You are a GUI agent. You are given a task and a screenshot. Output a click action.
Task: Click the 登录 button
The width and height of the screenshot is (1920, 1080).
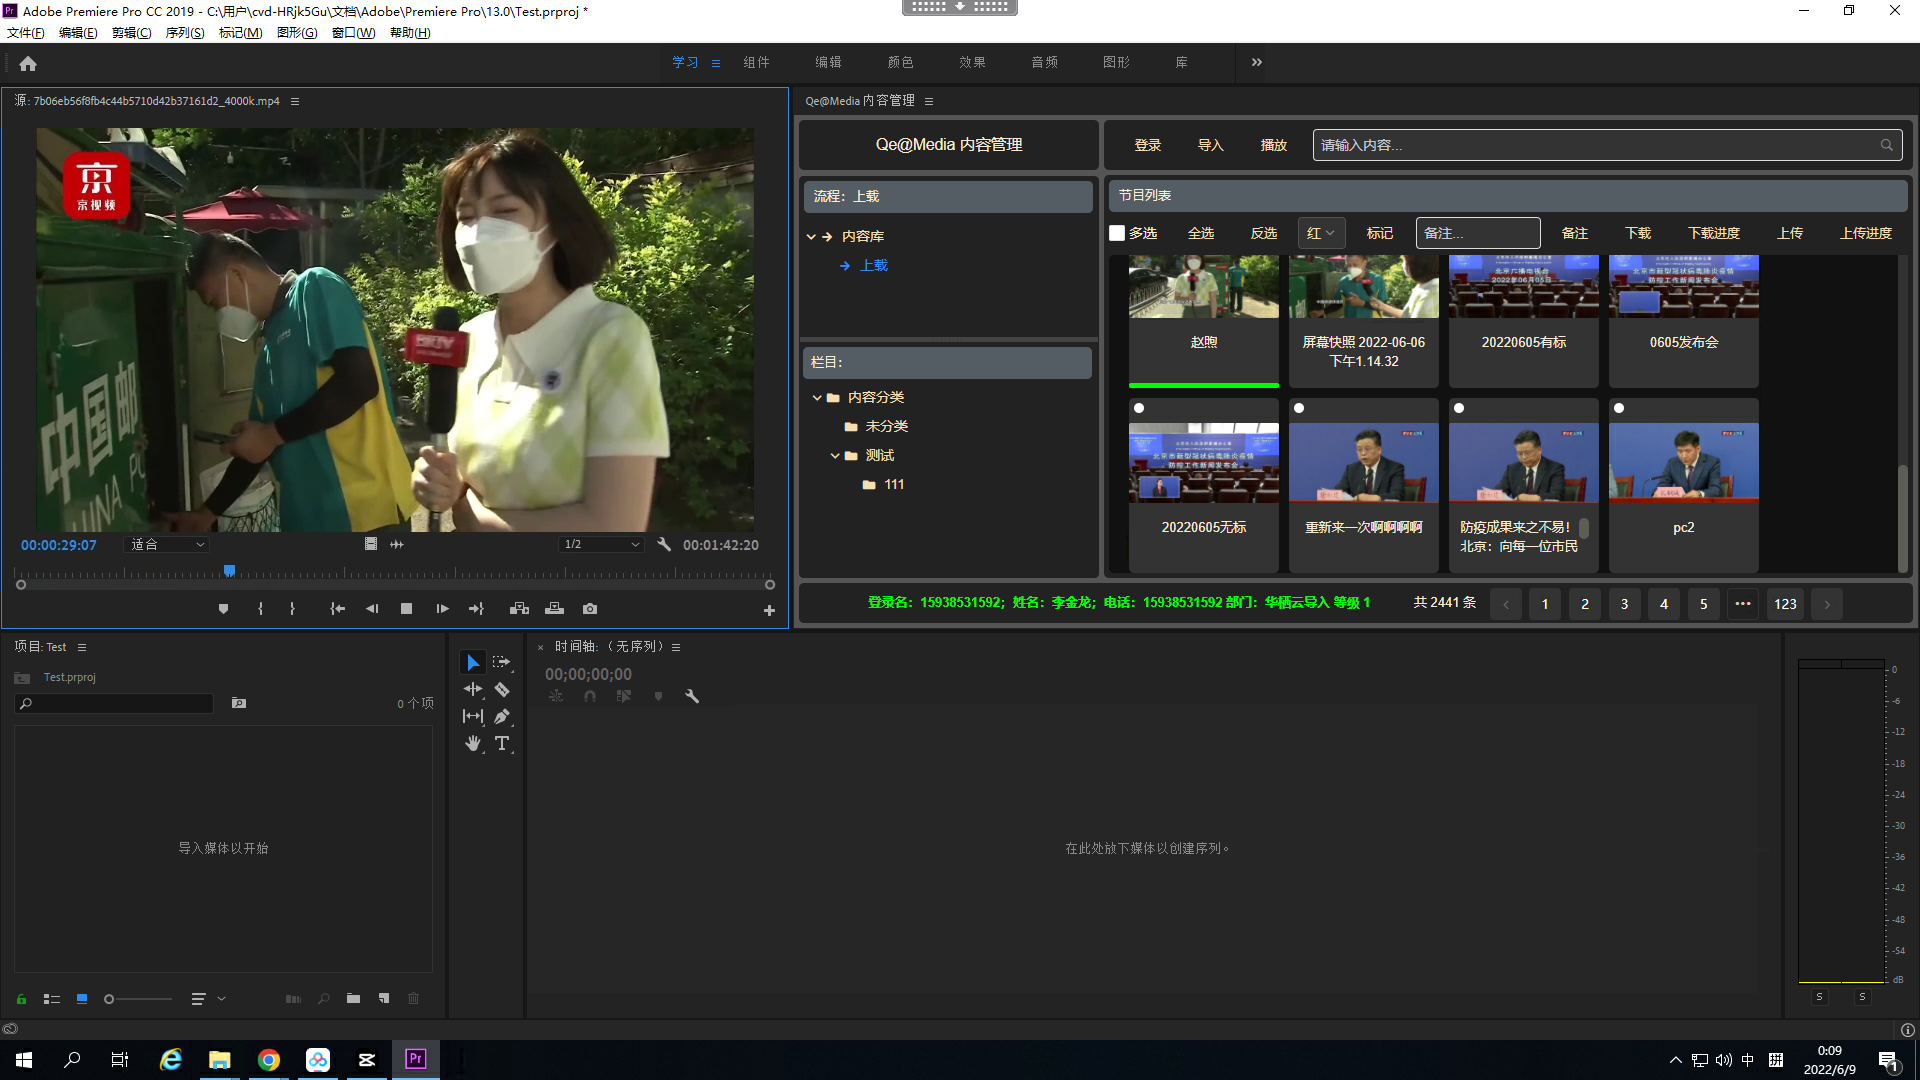[x=1148, y=145]
